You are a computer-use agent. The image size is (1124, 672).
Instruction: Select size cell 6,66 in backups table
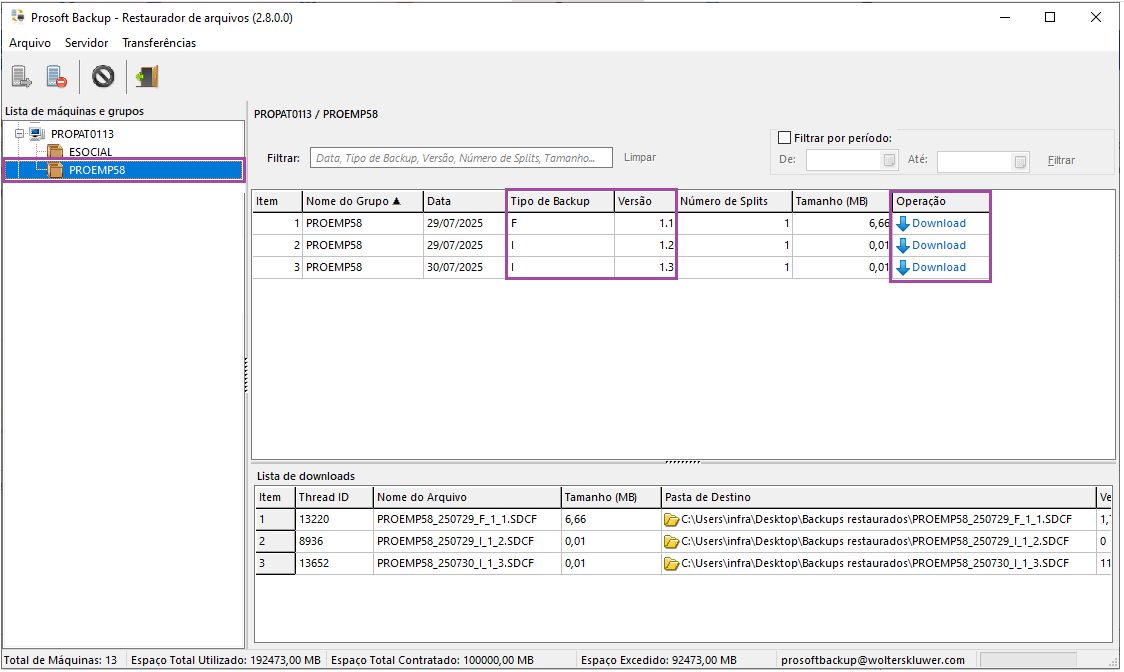[841, 224]
